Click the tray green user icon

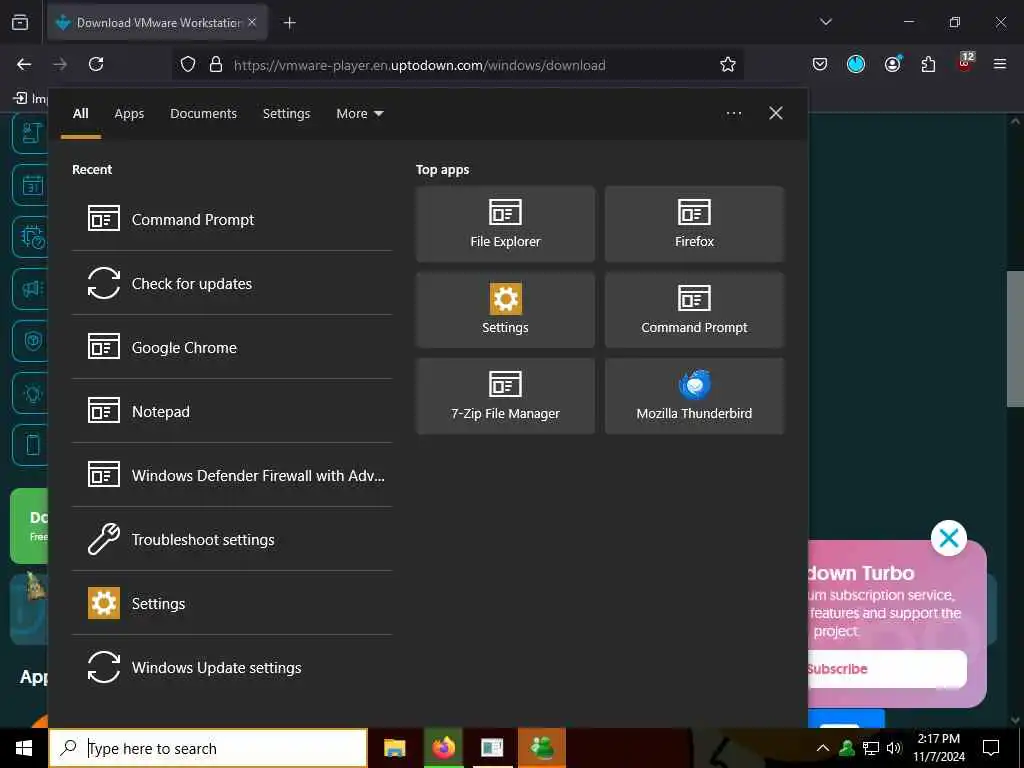coord(847,748)
